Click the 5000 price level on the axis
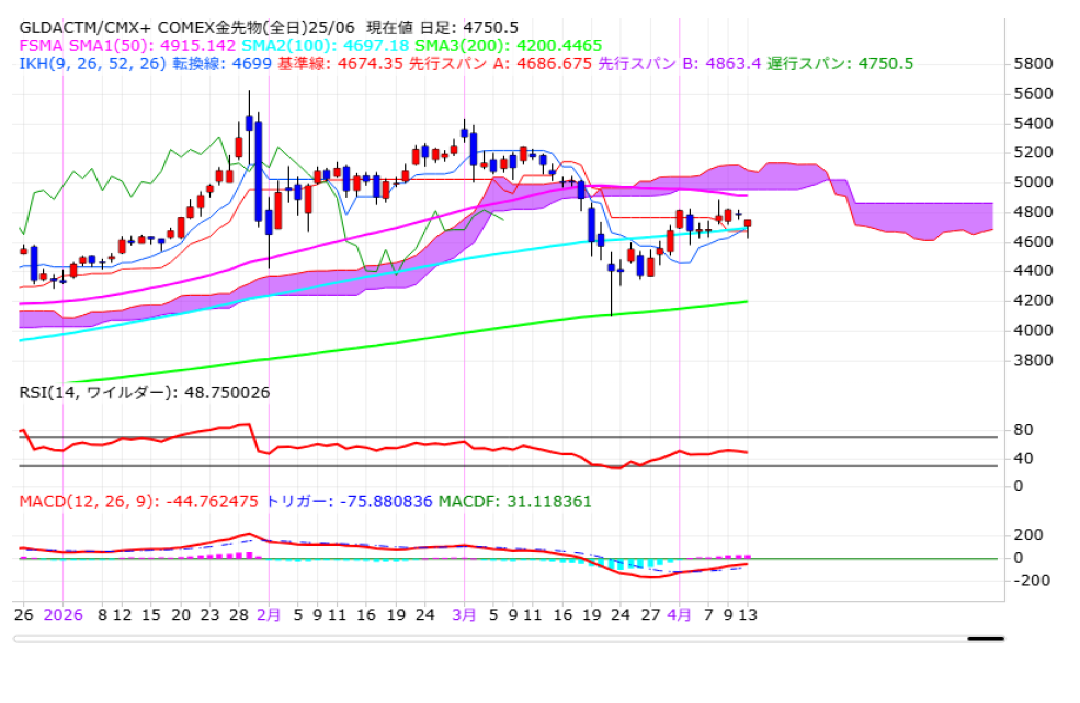This screenshot has height=703, width=1080. (x=1033, y=182)
